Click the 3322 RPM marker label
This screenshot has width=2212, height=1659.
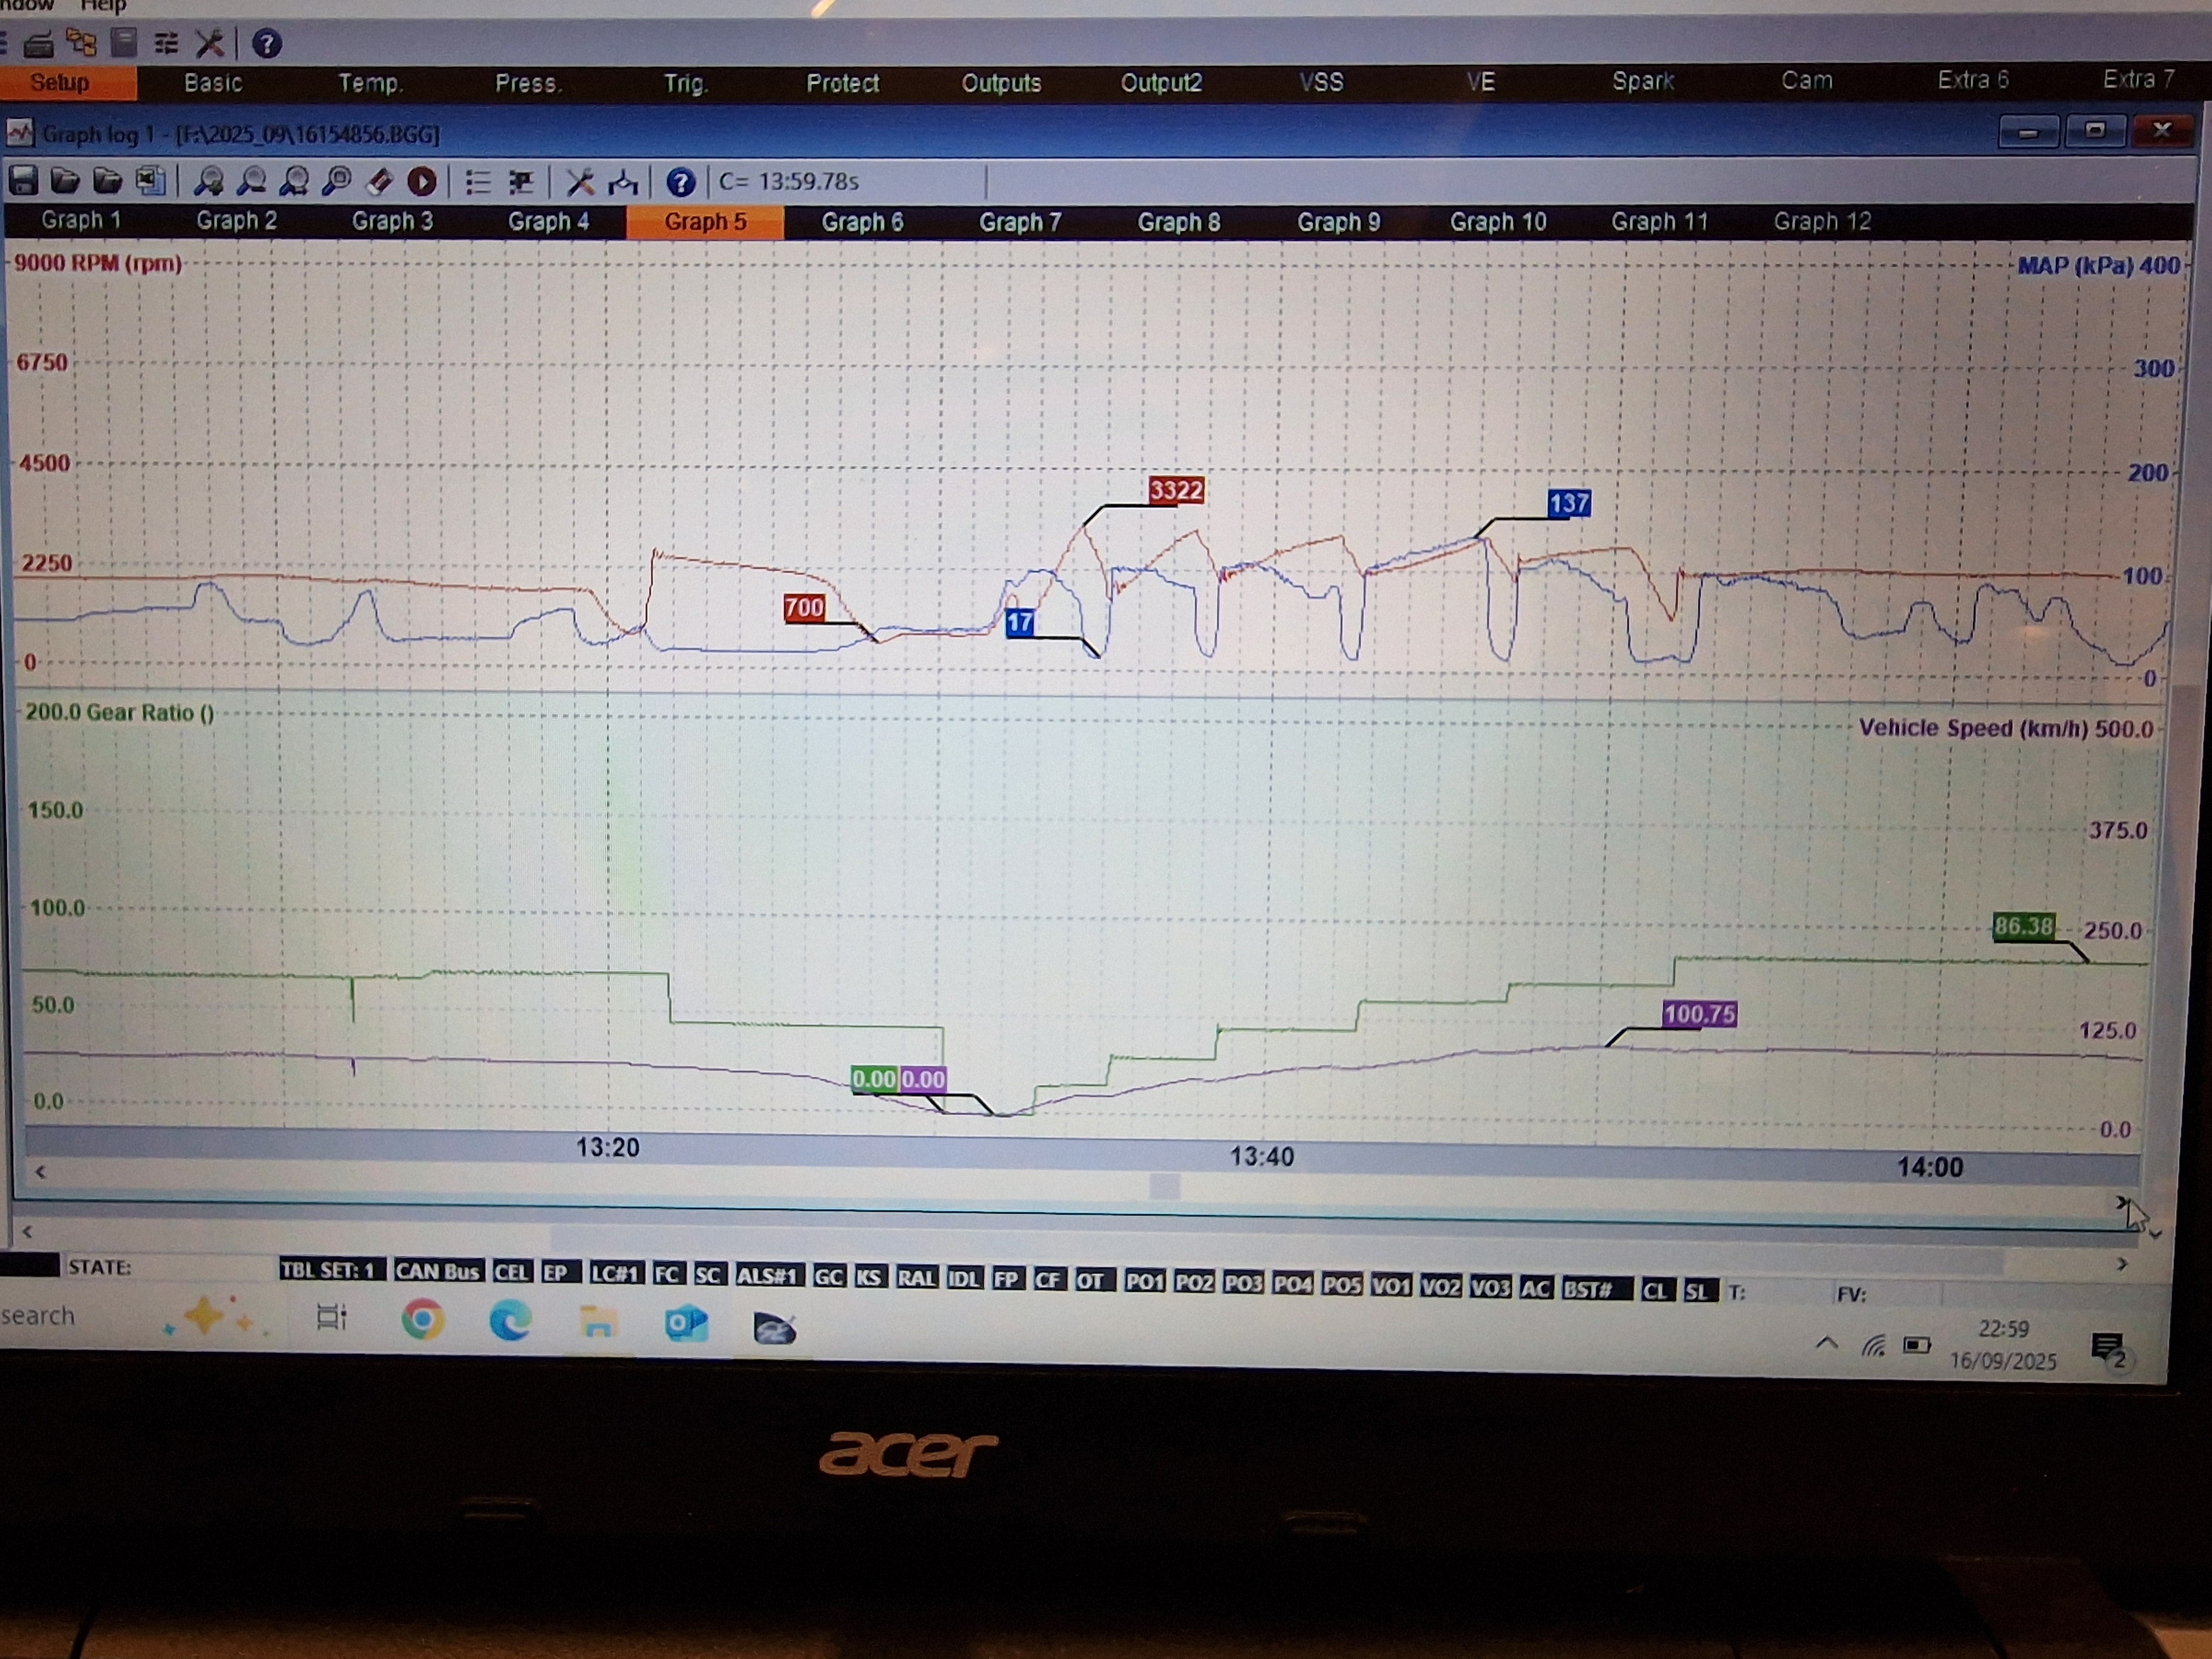tap(1176, 490)
